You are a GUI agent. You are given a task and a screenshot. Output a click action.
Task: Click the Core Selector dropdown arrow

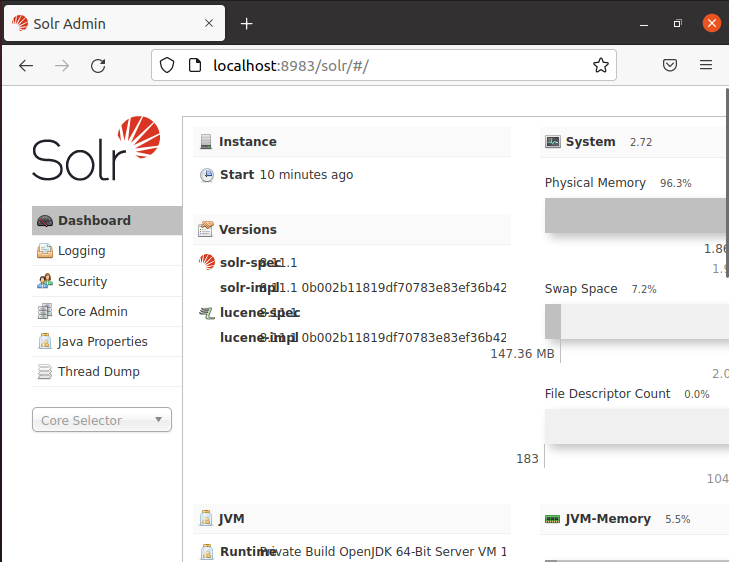point(159,419)
